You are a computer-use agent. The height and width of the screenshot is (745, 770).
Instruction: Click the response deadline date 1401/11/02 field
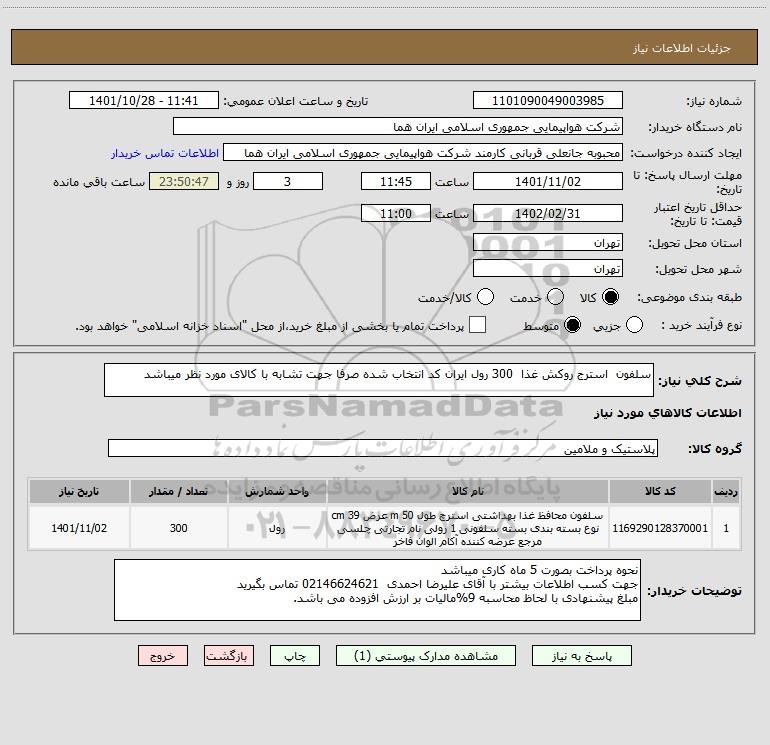tap(548, 181)
